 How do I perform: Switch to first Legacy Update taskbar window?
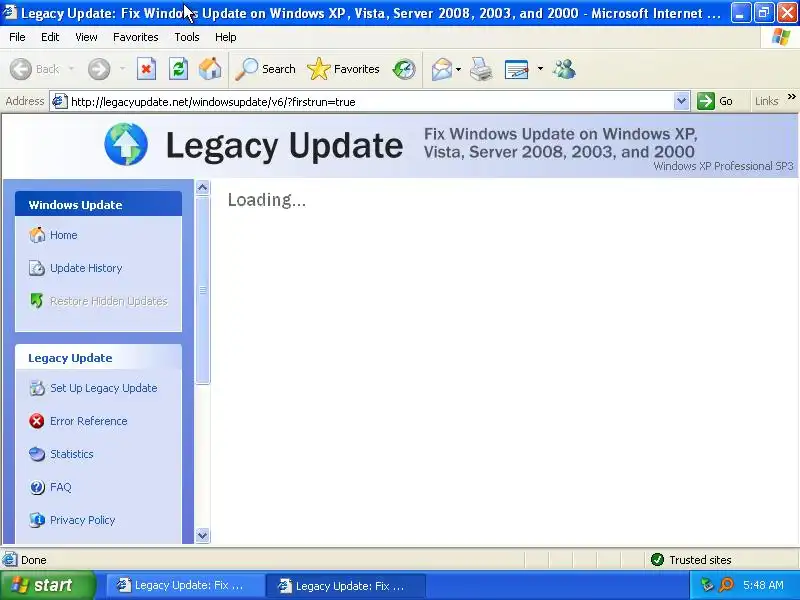coord(185,585)
